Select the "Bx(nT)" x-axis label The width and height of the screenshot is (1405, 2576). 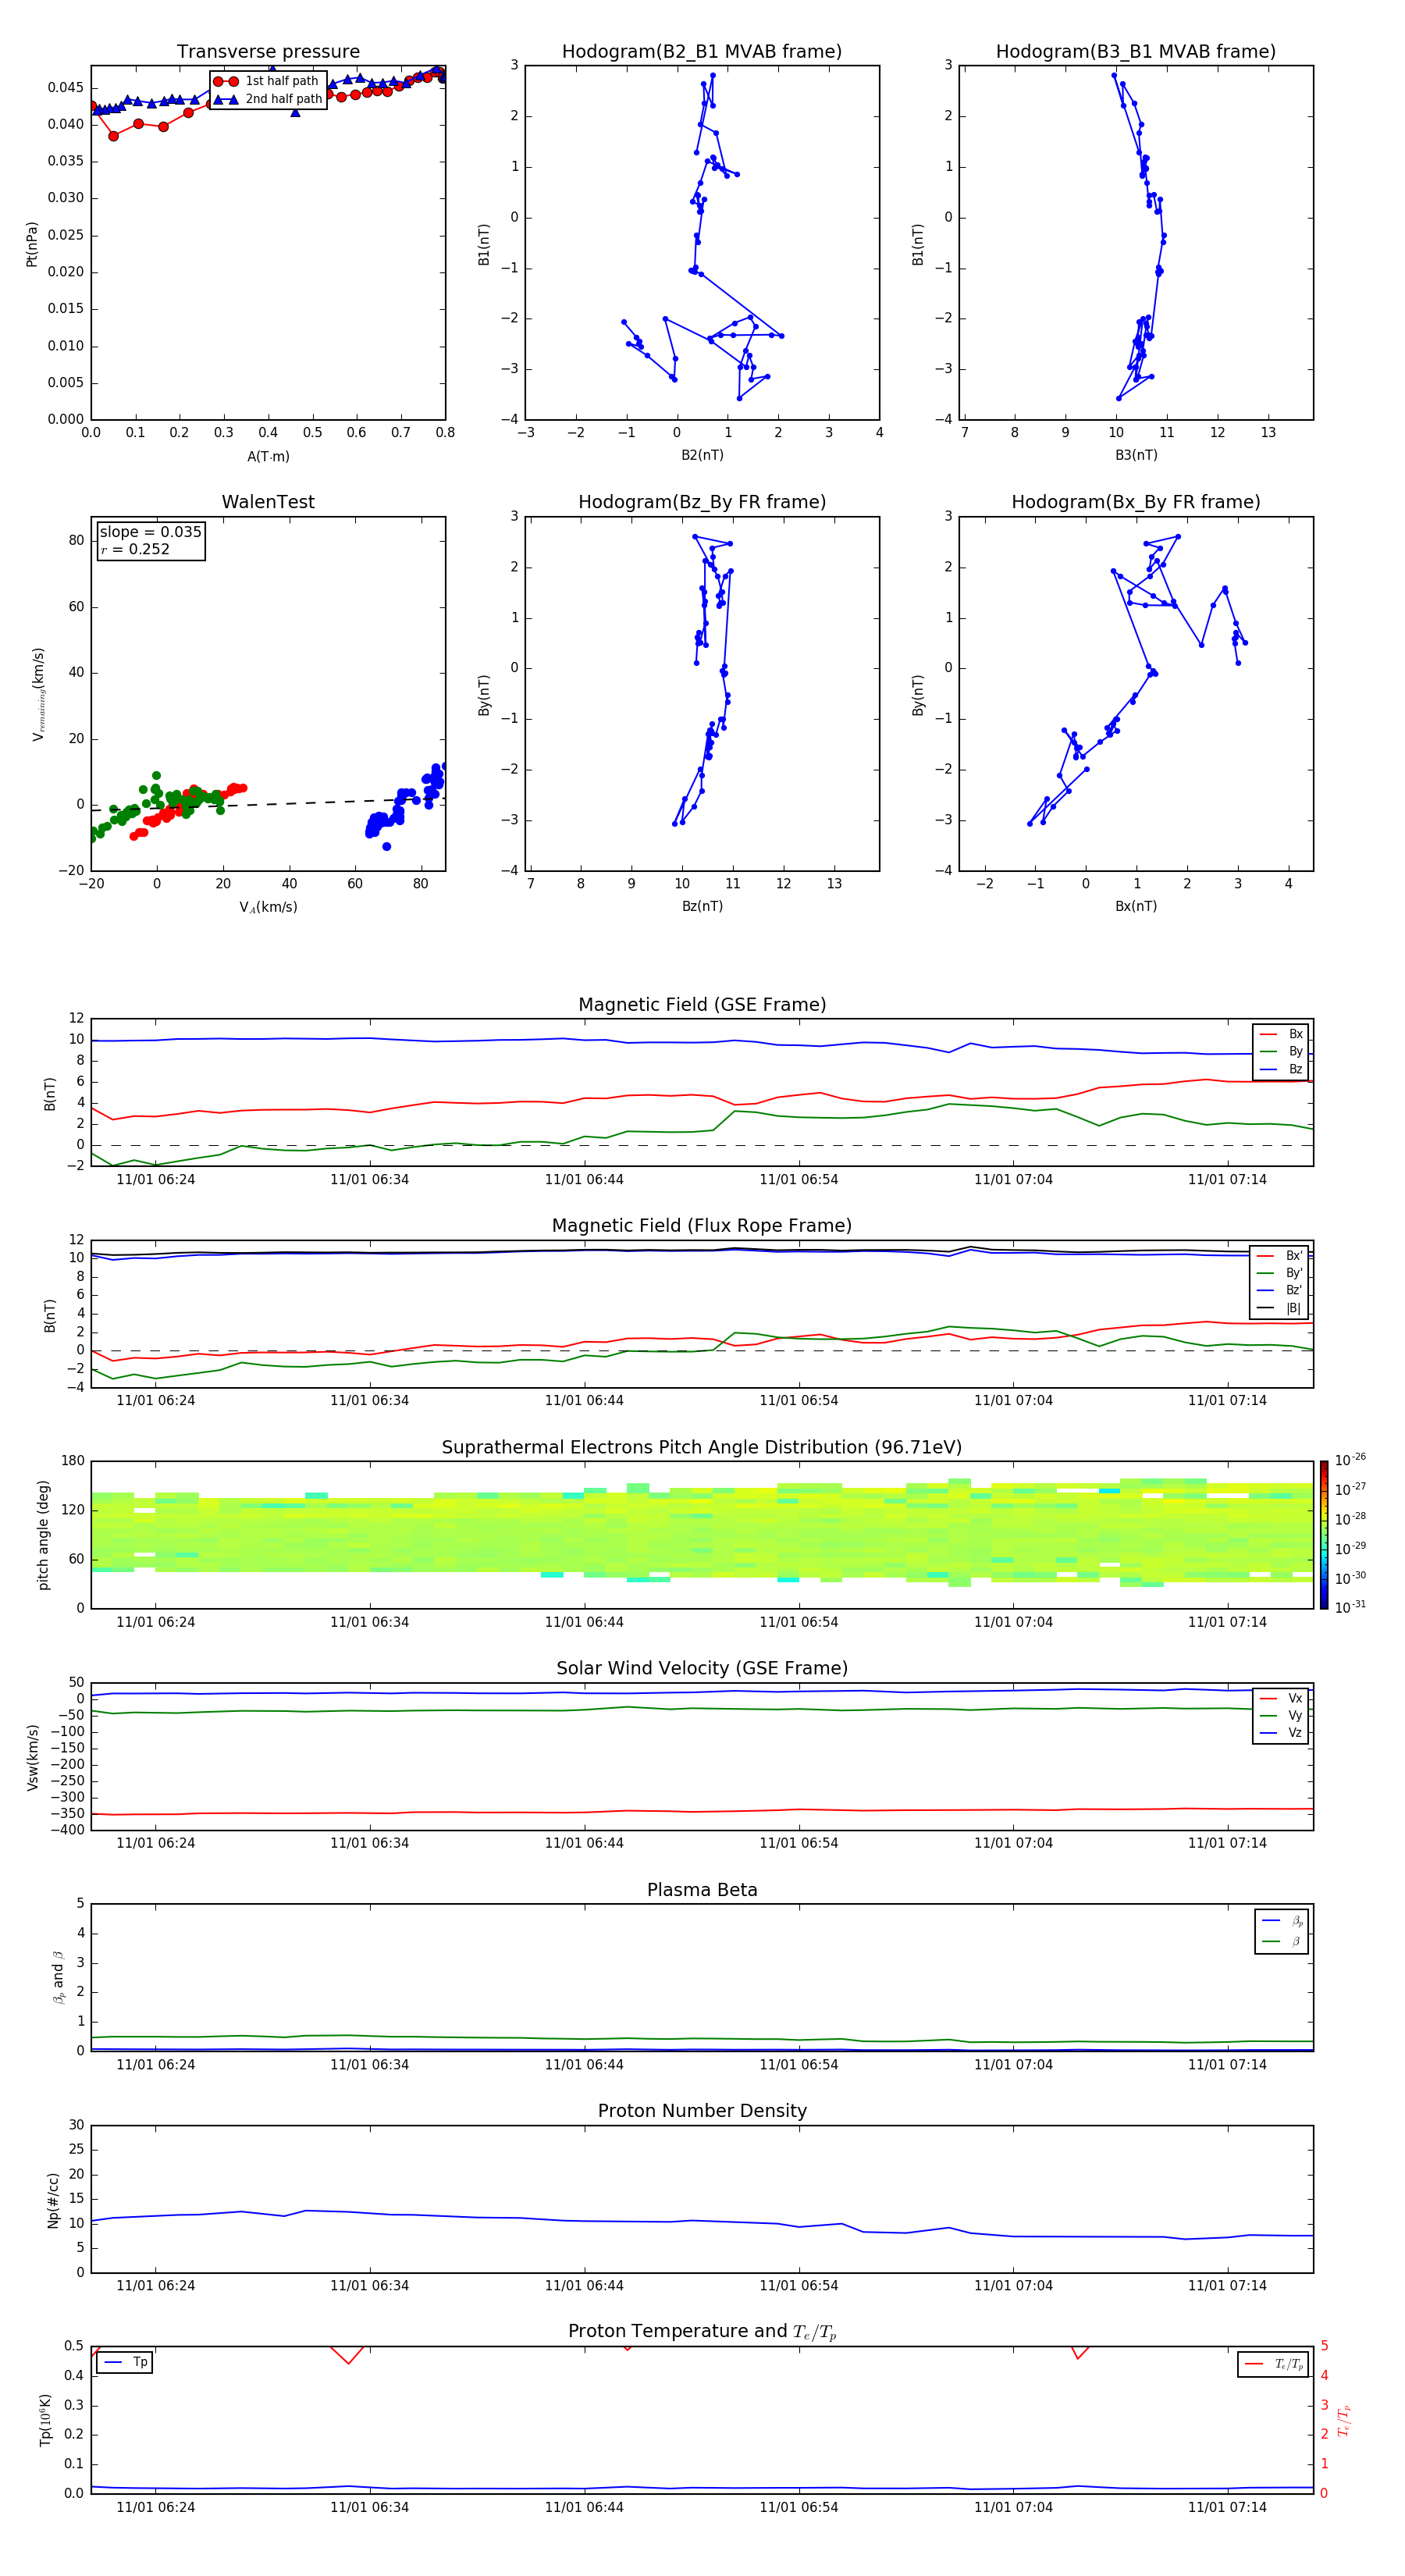point(1136,906)
